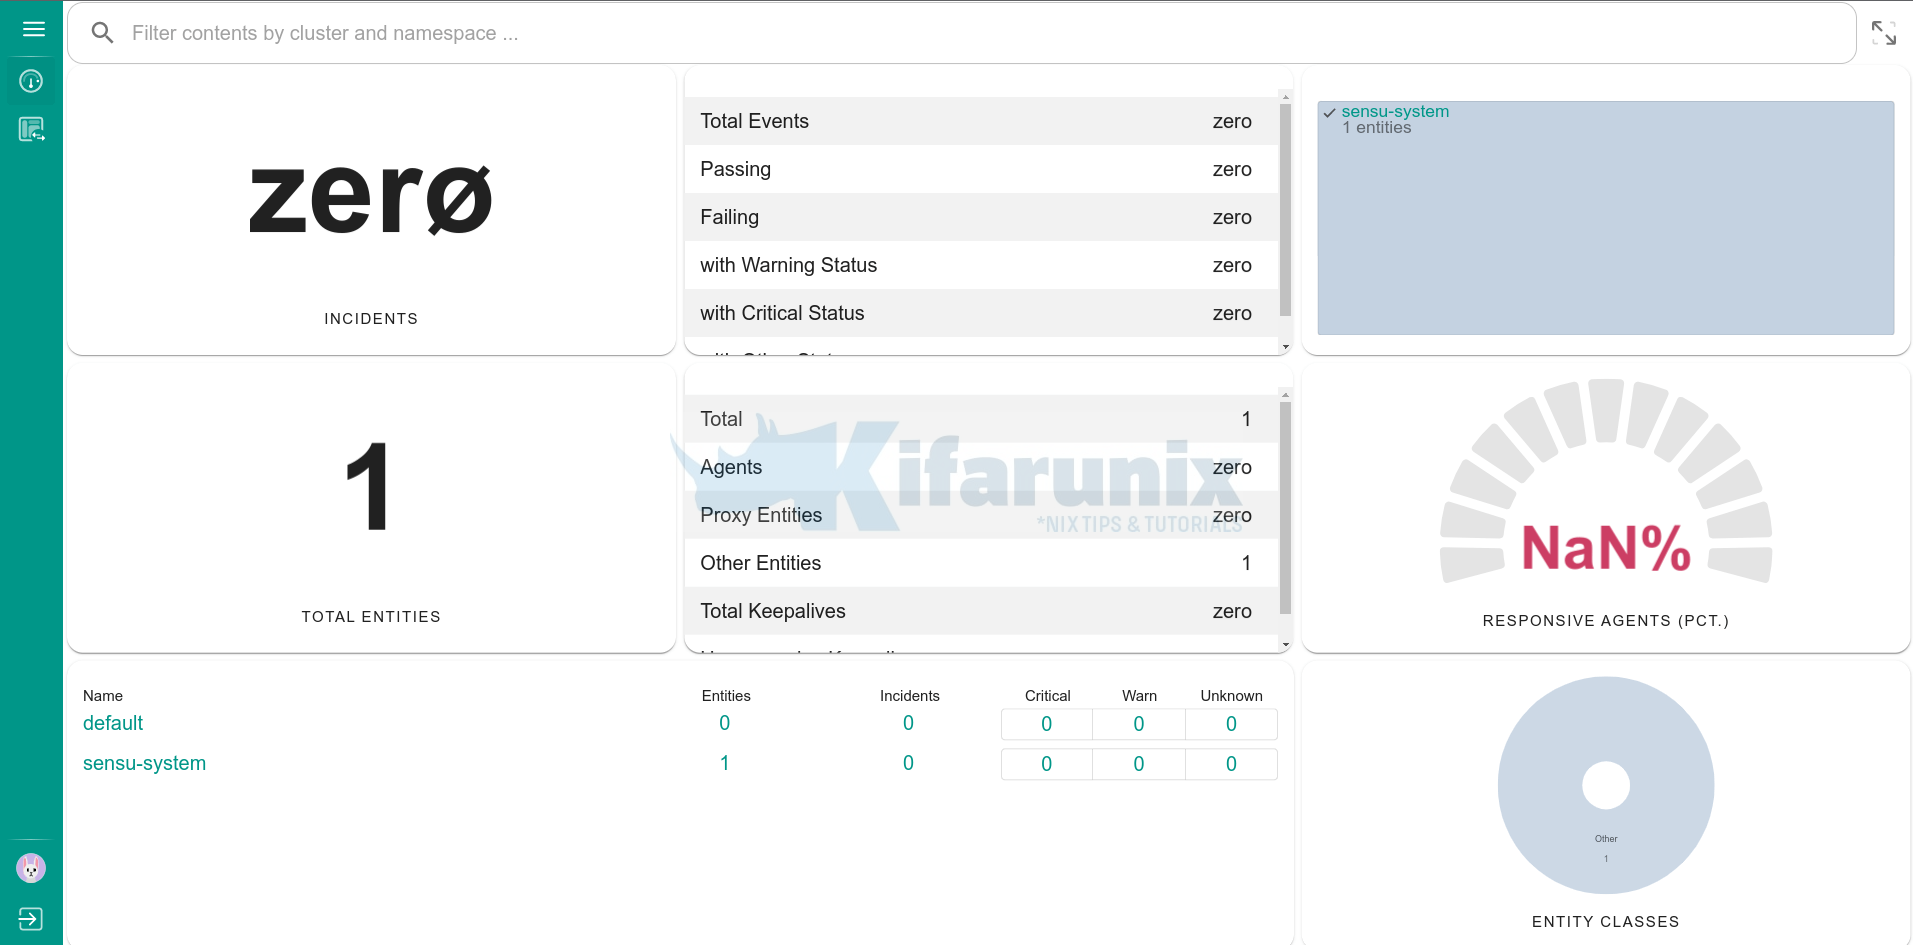Screen dimensions: 1913x945
Task: Click the Critical column header
Action: click(x=1047, y=696)
